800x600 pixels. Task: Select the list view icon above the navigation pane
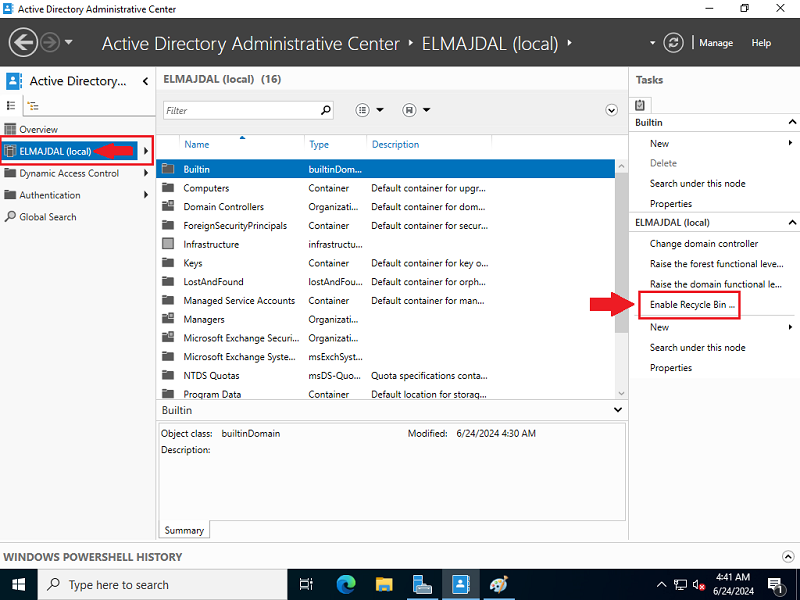10,105
